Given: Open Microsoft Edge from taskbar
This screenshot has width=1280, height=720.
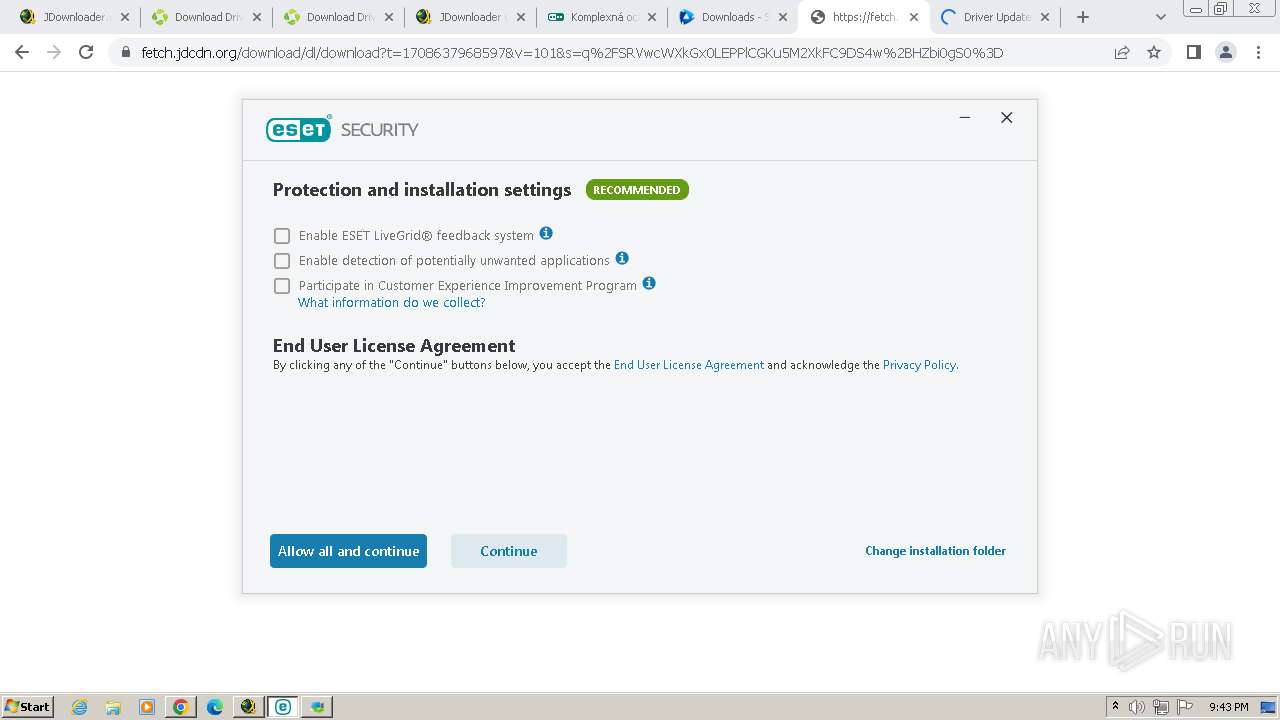Looking at the screenshot, I should click(215, 707).
